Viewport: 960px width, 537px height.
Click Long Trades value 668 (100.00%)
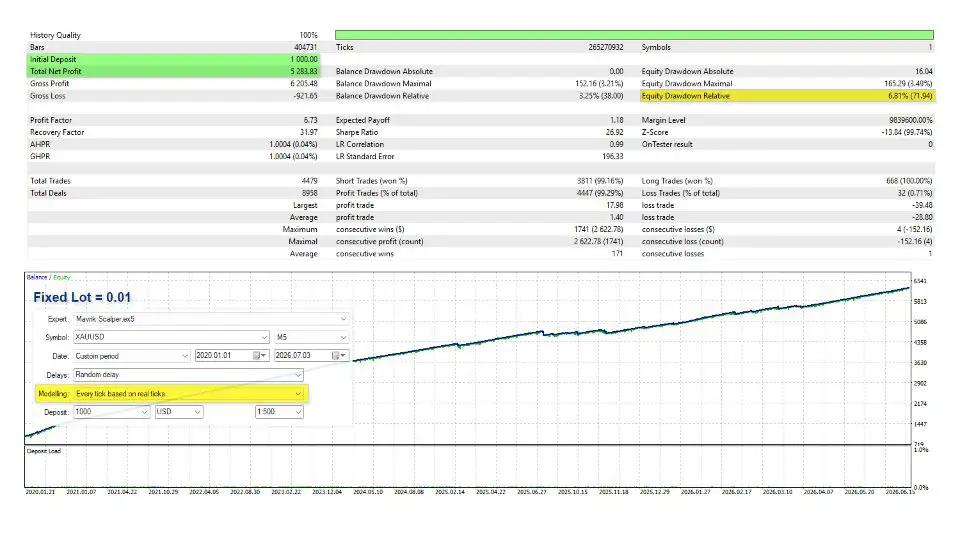pos(909,181)
